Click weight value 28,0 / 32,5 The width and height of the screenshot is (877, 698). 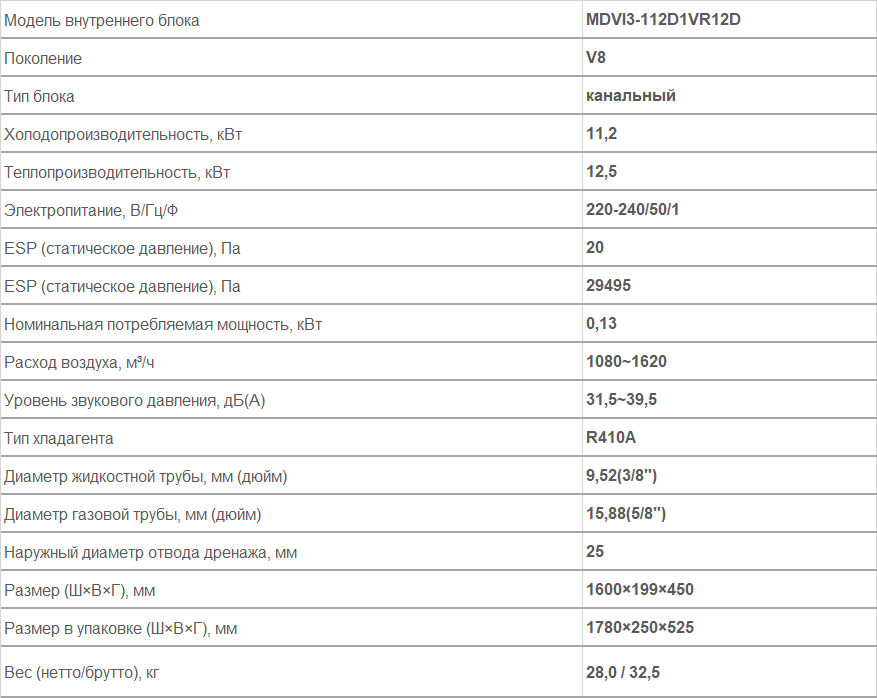(x=623, y=672)
